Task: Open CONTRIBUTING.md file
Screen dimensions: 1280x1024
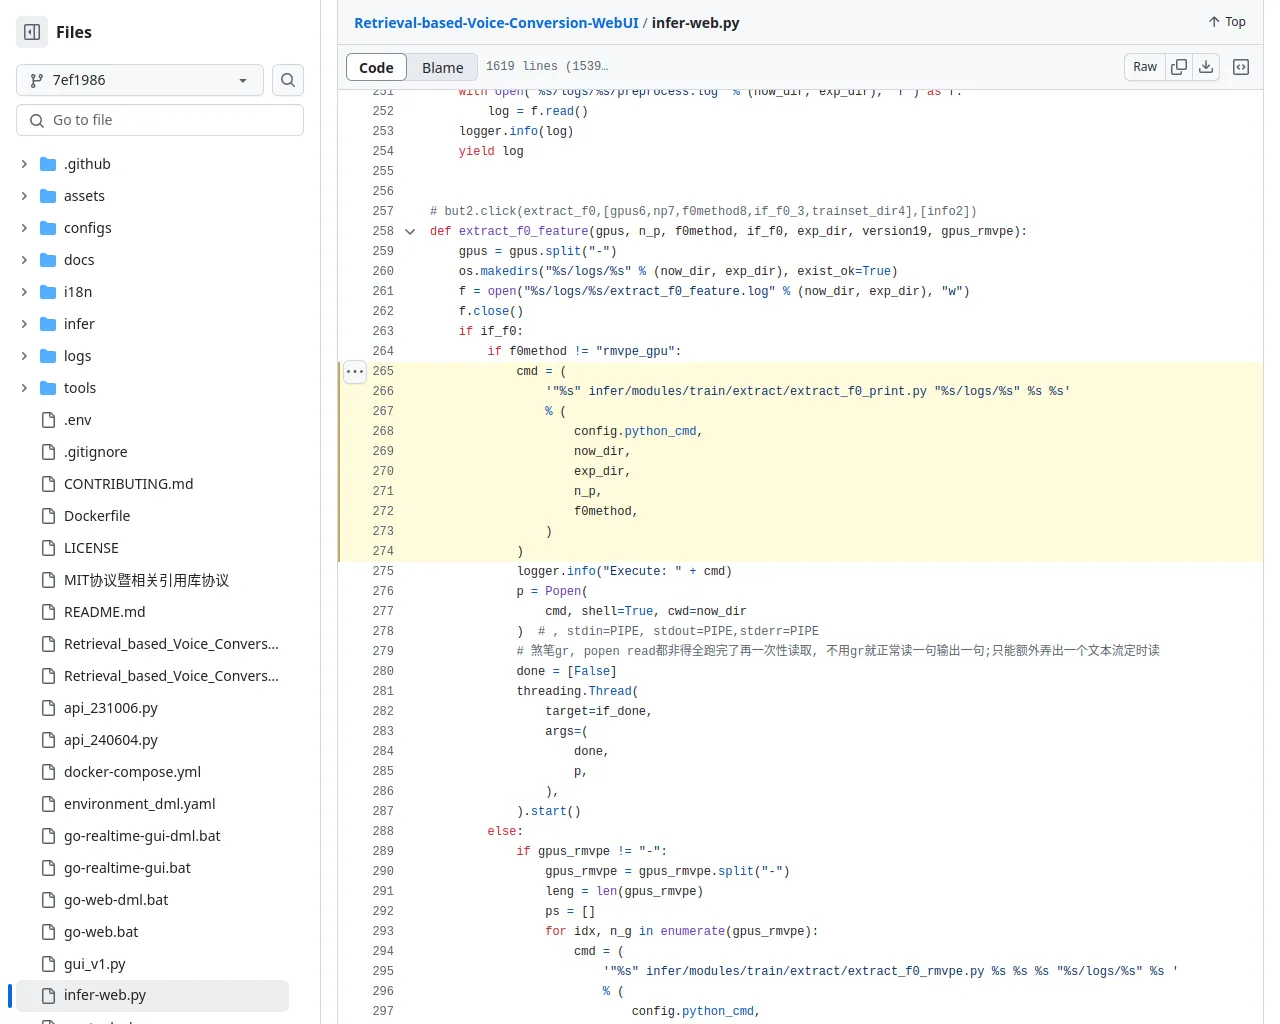Action: 129,484
